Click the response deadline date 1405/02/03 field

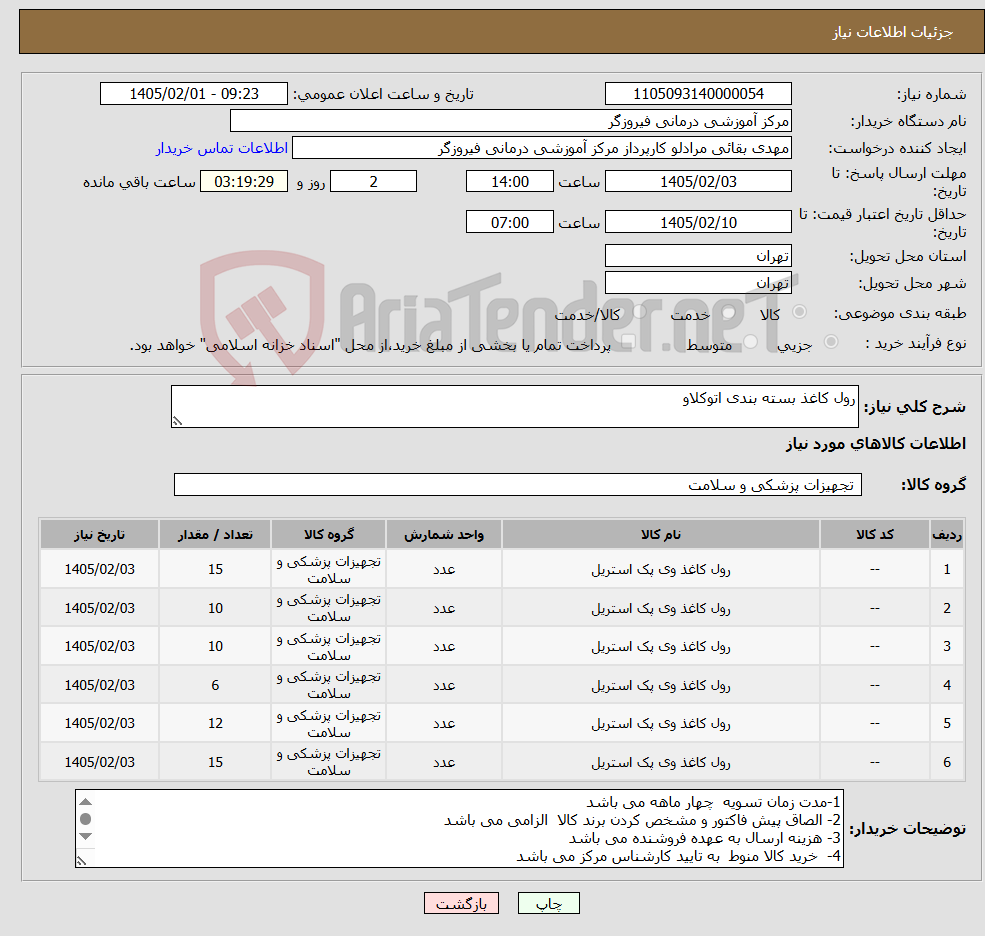pos(698,182)
